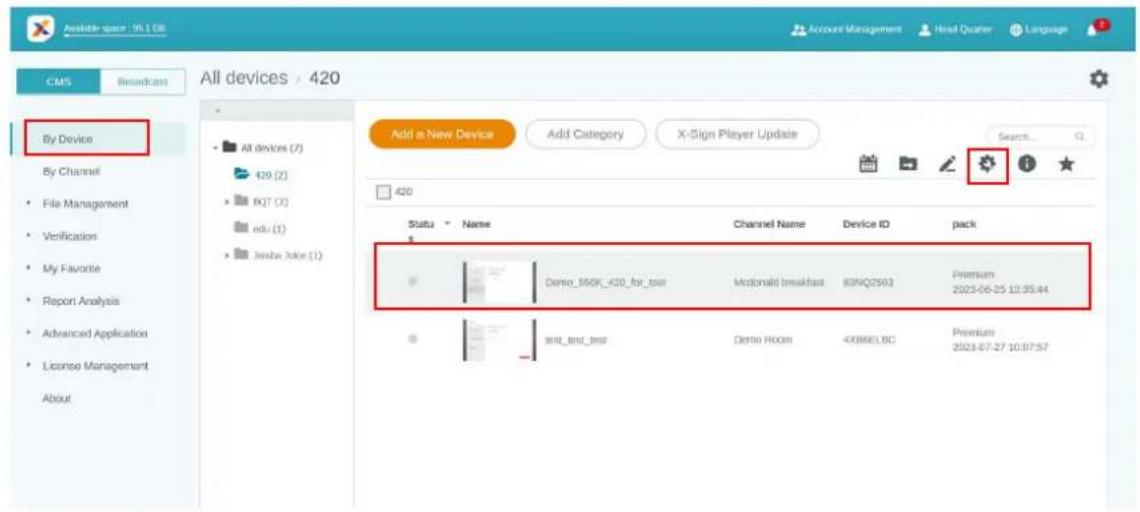Viewport: 1140px width, 512px height.
Task: Open the Status column sort dropdown
Action: coord(446,223)
